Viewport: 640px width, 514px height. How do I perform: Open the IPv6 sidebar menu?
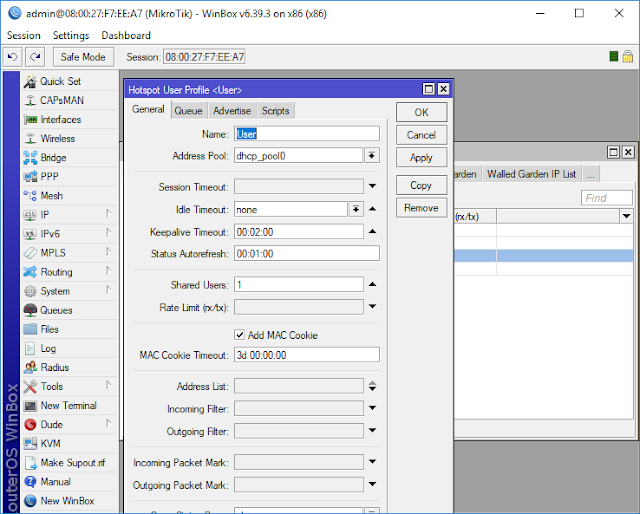(x=69, y=234)
